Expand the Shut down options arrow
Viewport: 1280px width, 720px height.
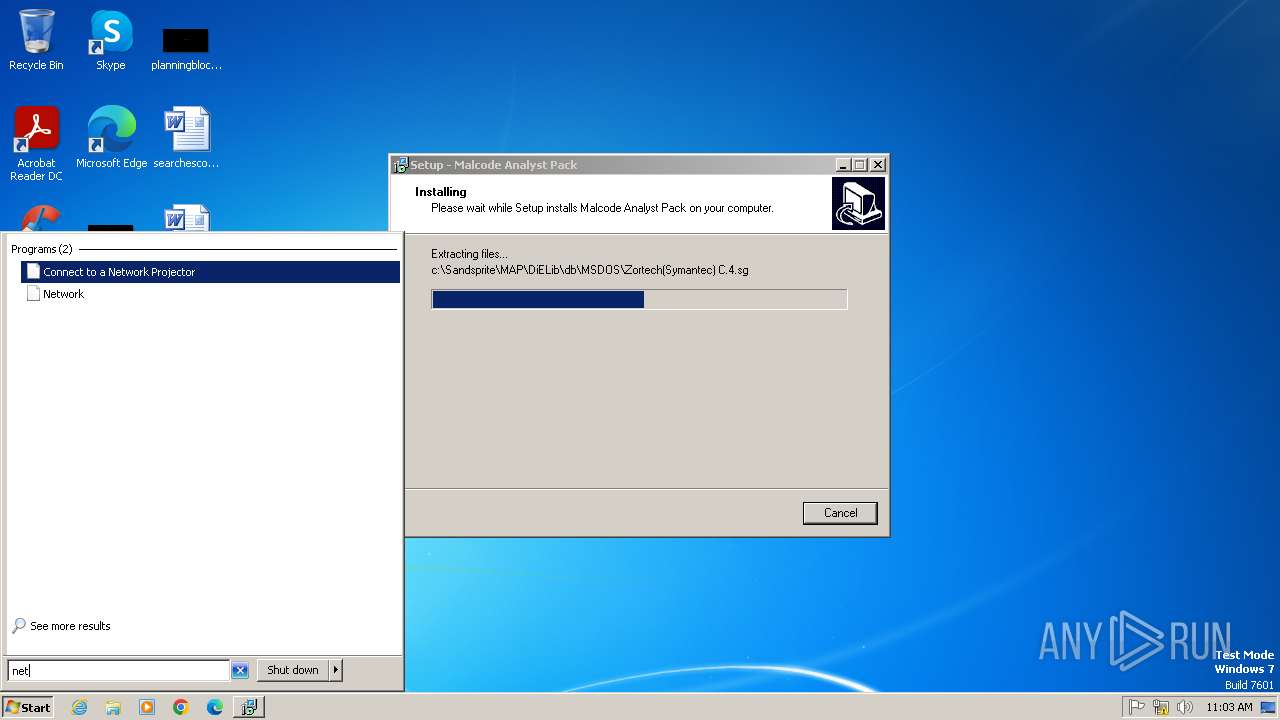[x=336, y=670]
